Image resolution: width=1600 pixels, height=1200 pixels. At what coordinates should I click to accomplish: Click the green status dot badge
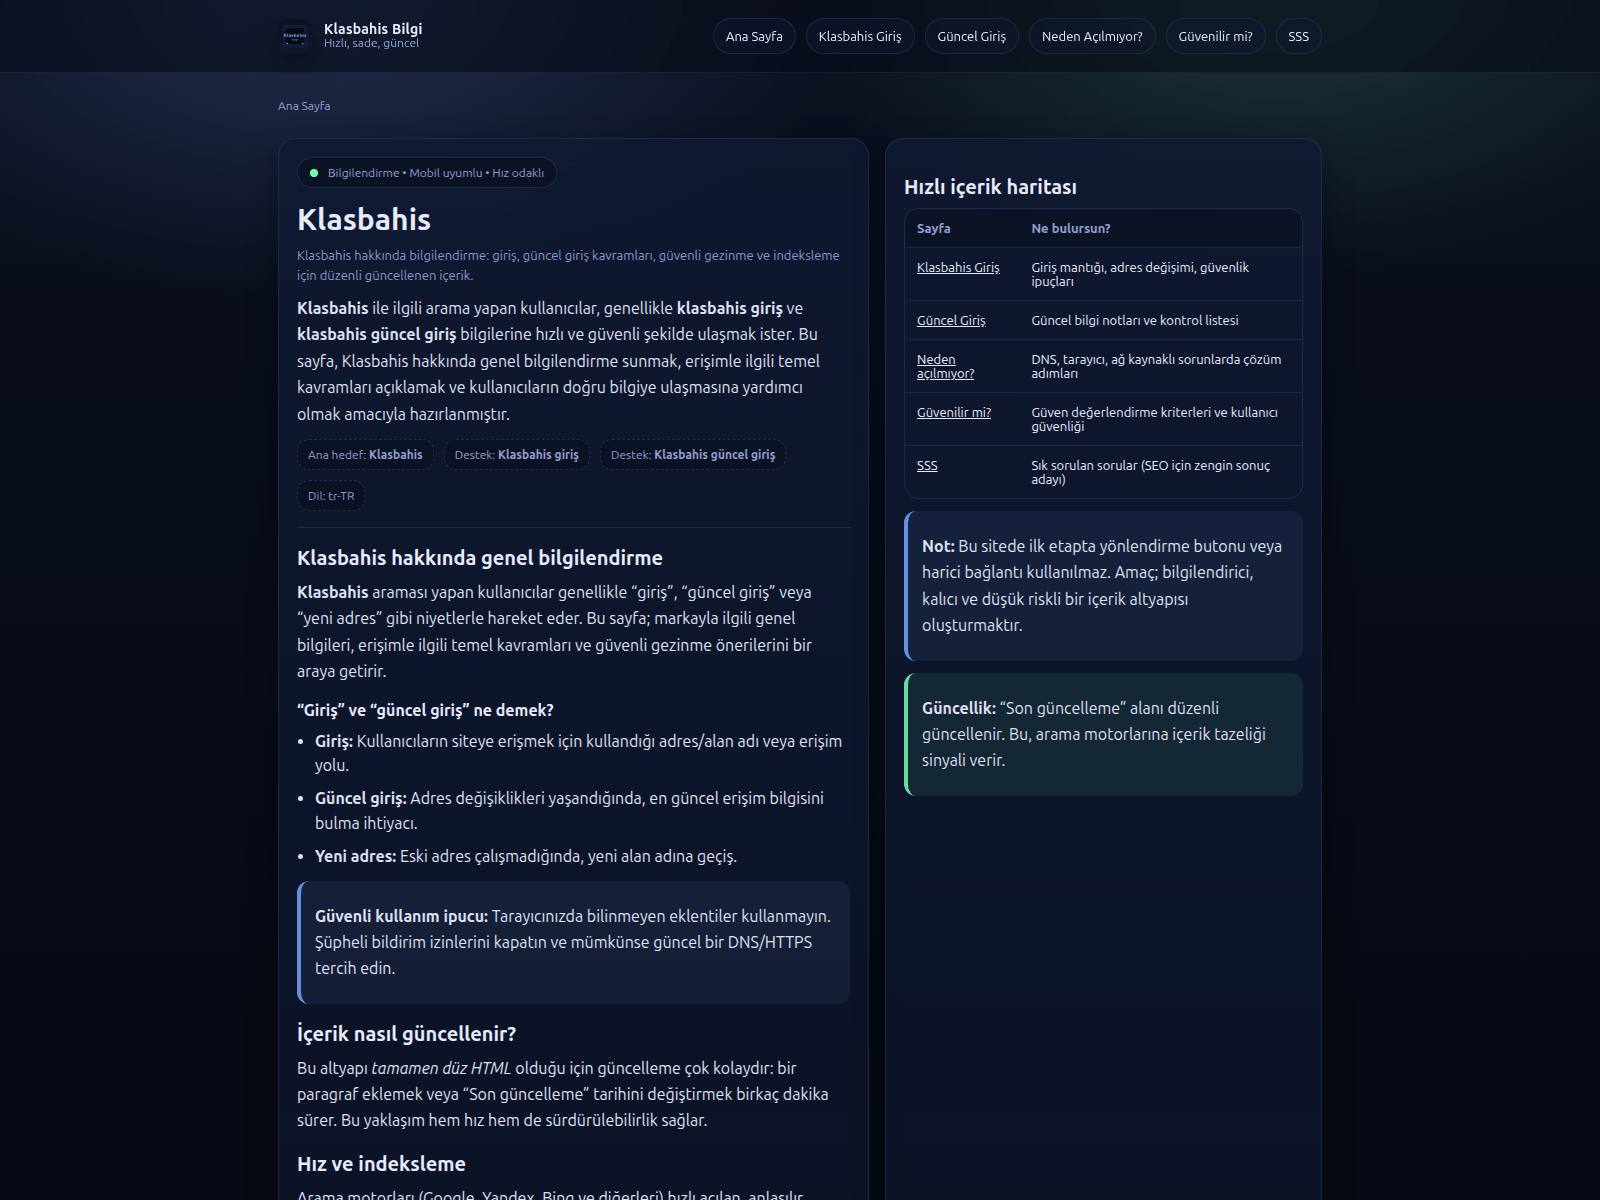tap(314, 173)
